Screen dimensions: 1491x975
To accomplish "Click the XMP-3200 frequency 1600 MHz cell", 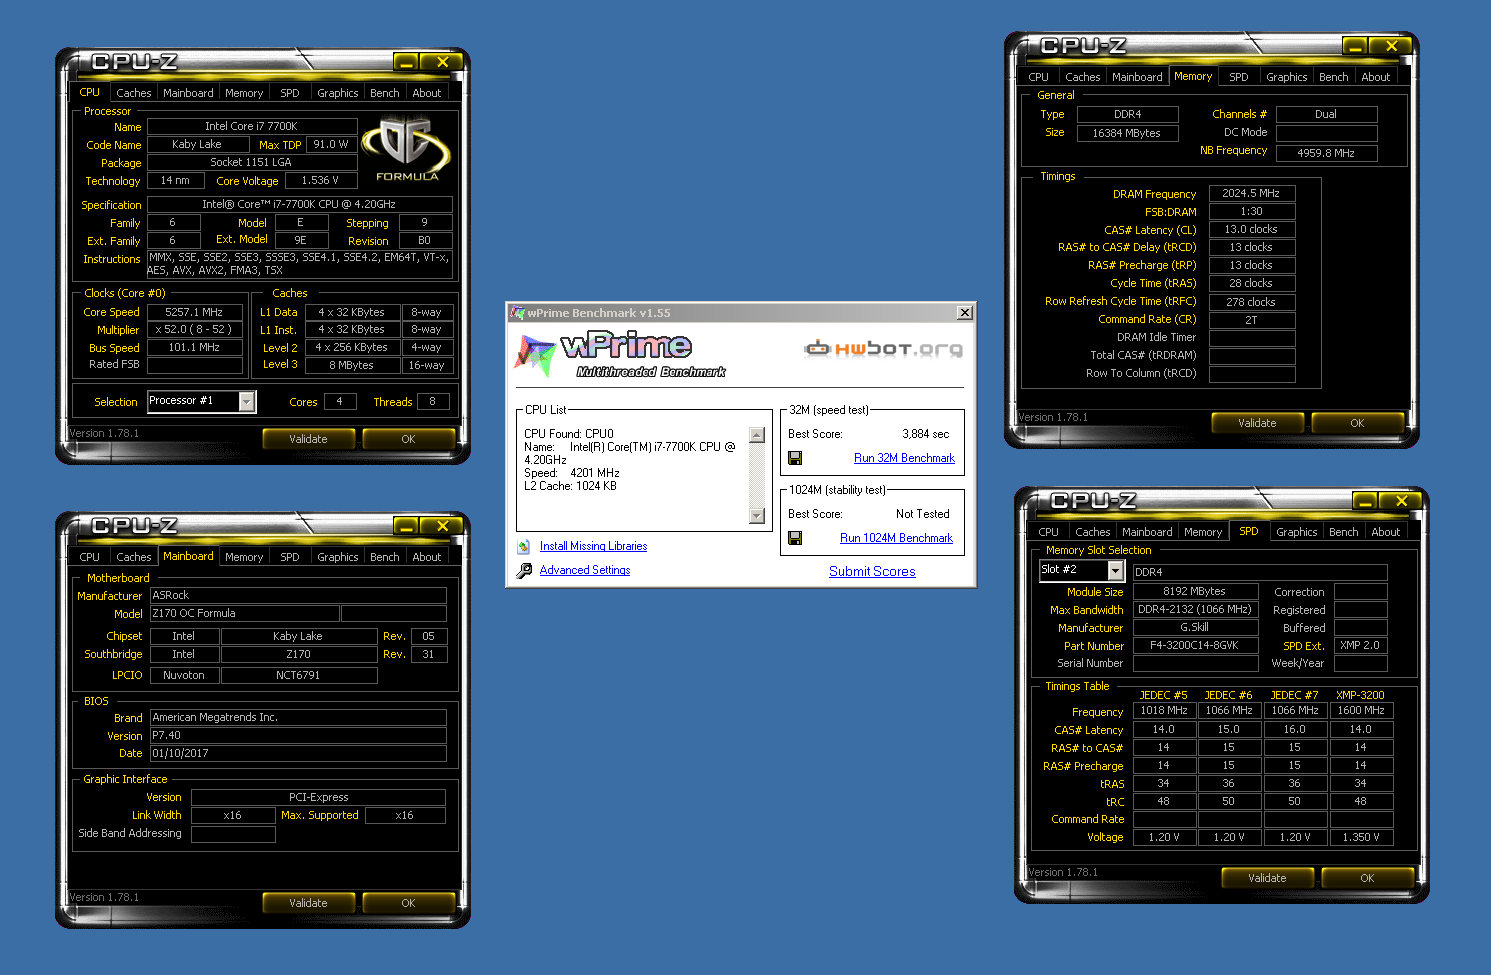I will (1361, 710).
